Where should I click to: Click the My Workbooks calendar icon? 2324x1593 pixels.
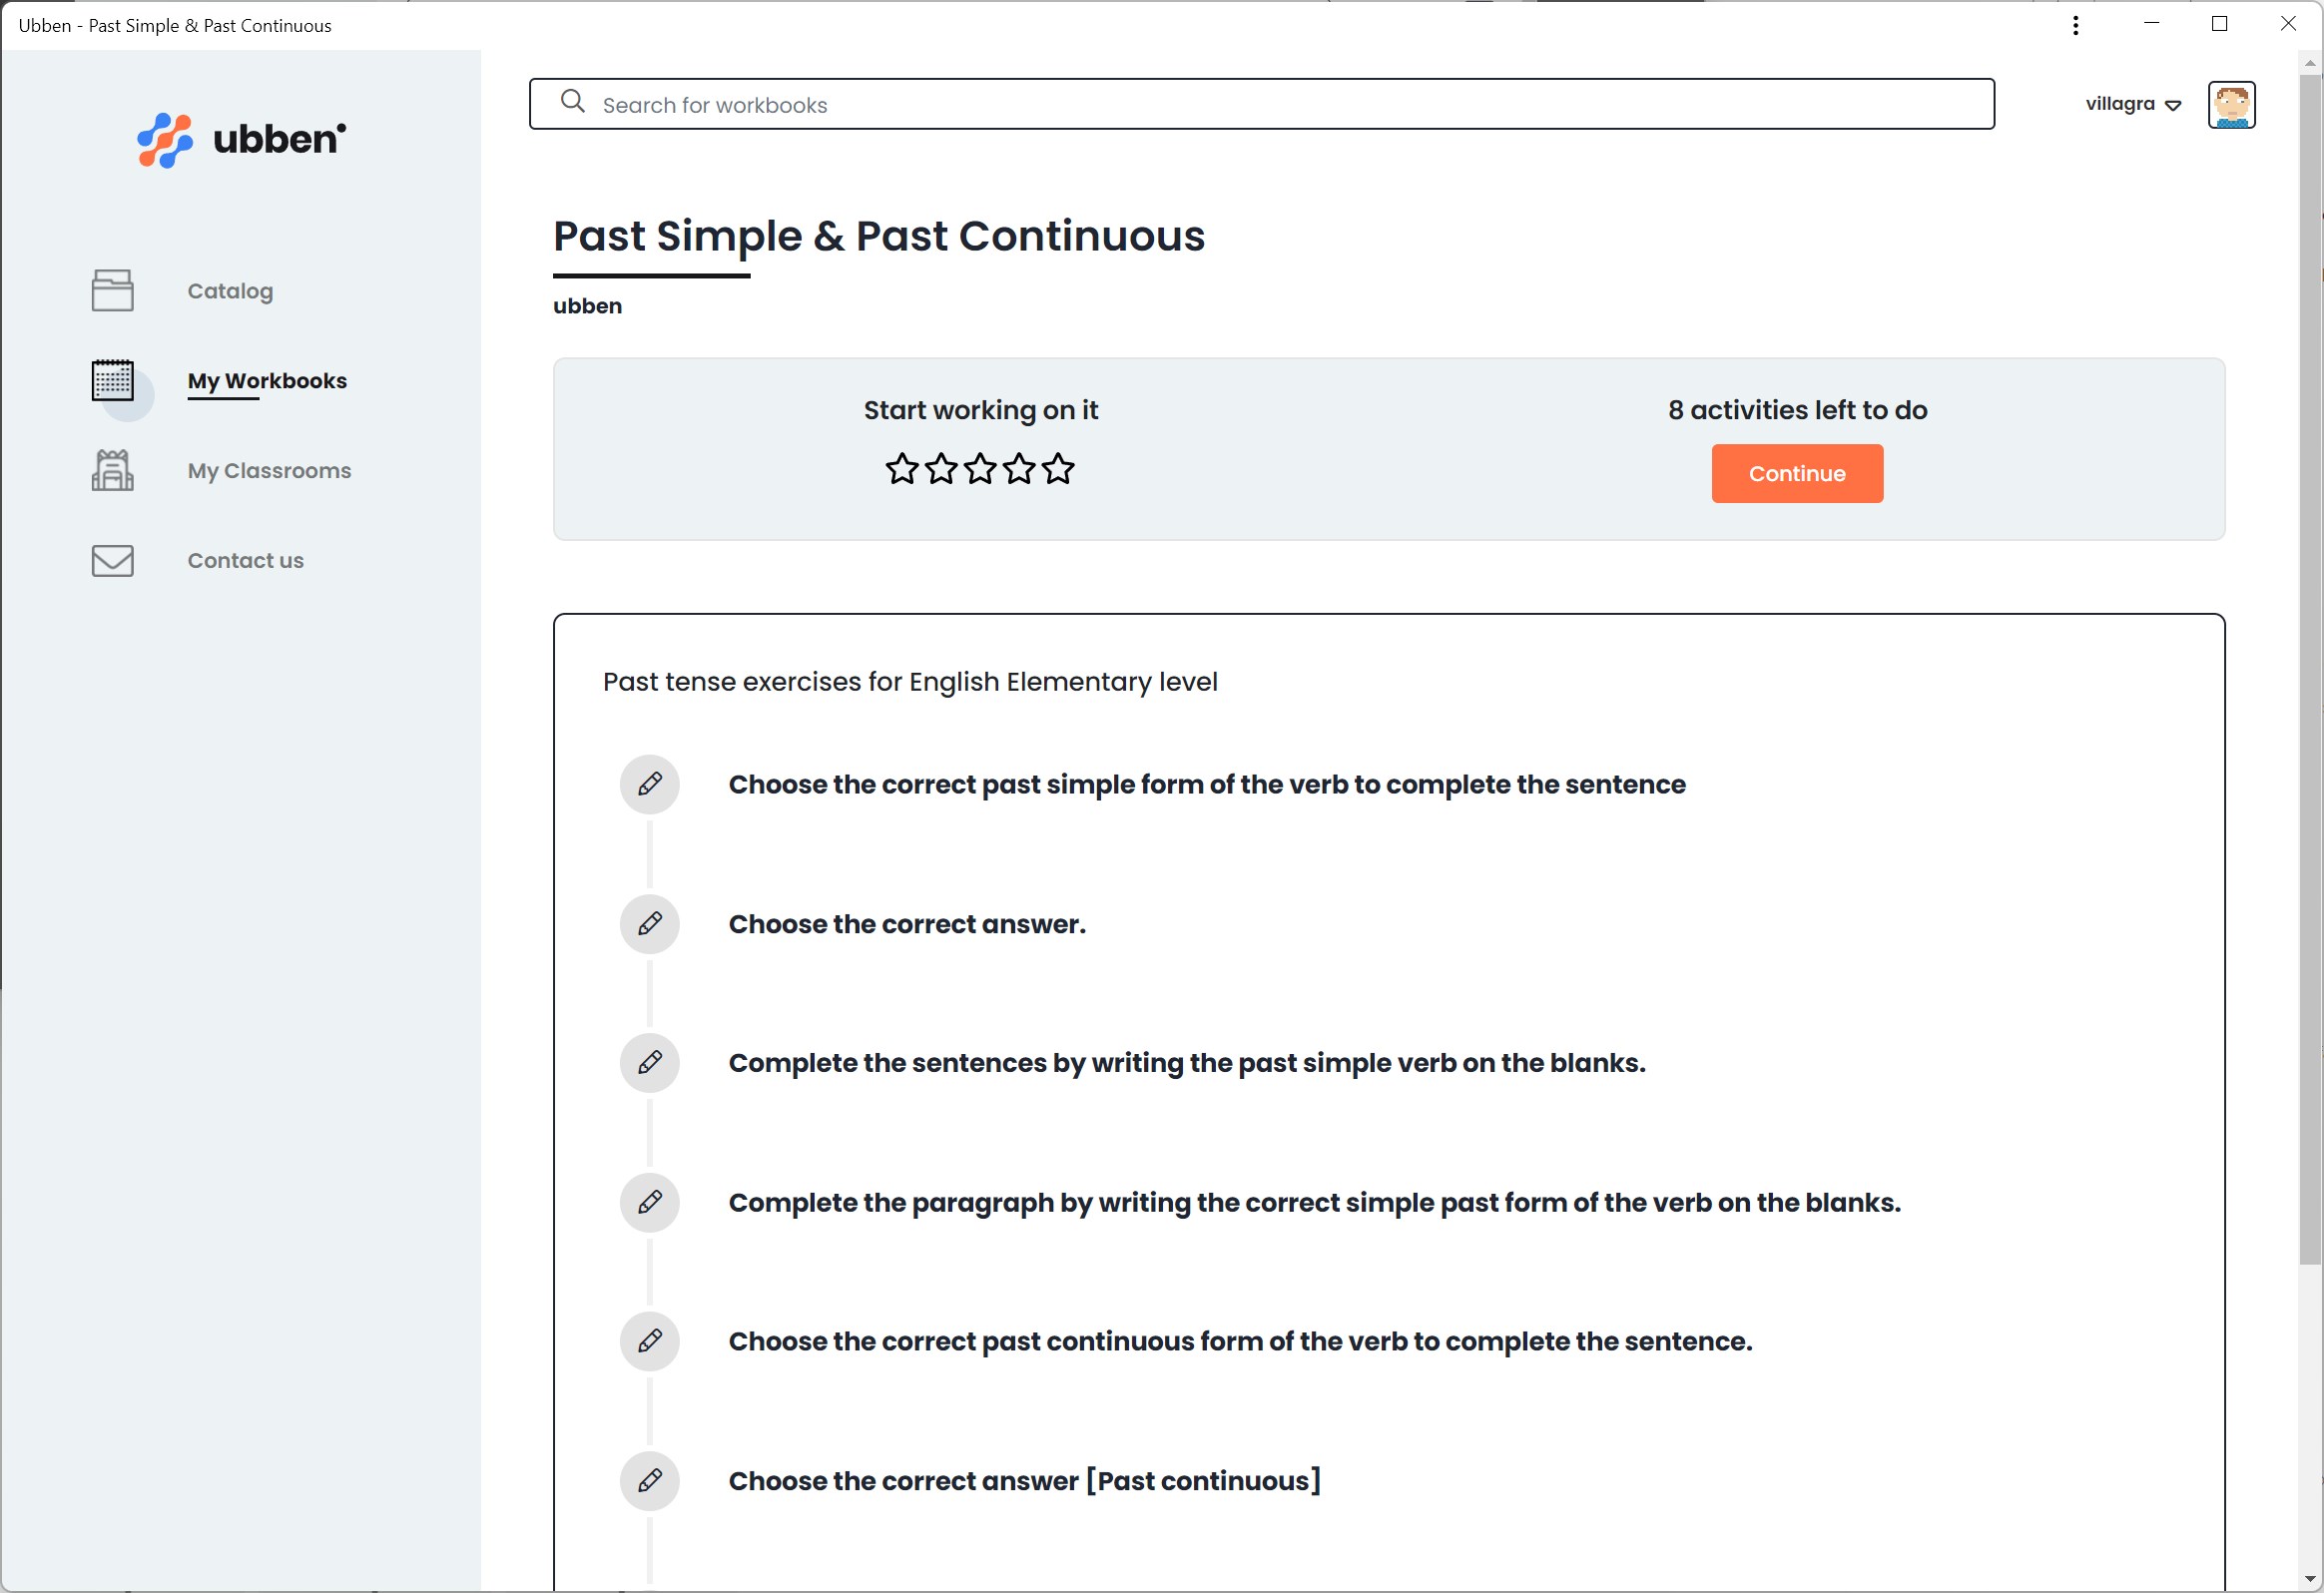point(112,381)
